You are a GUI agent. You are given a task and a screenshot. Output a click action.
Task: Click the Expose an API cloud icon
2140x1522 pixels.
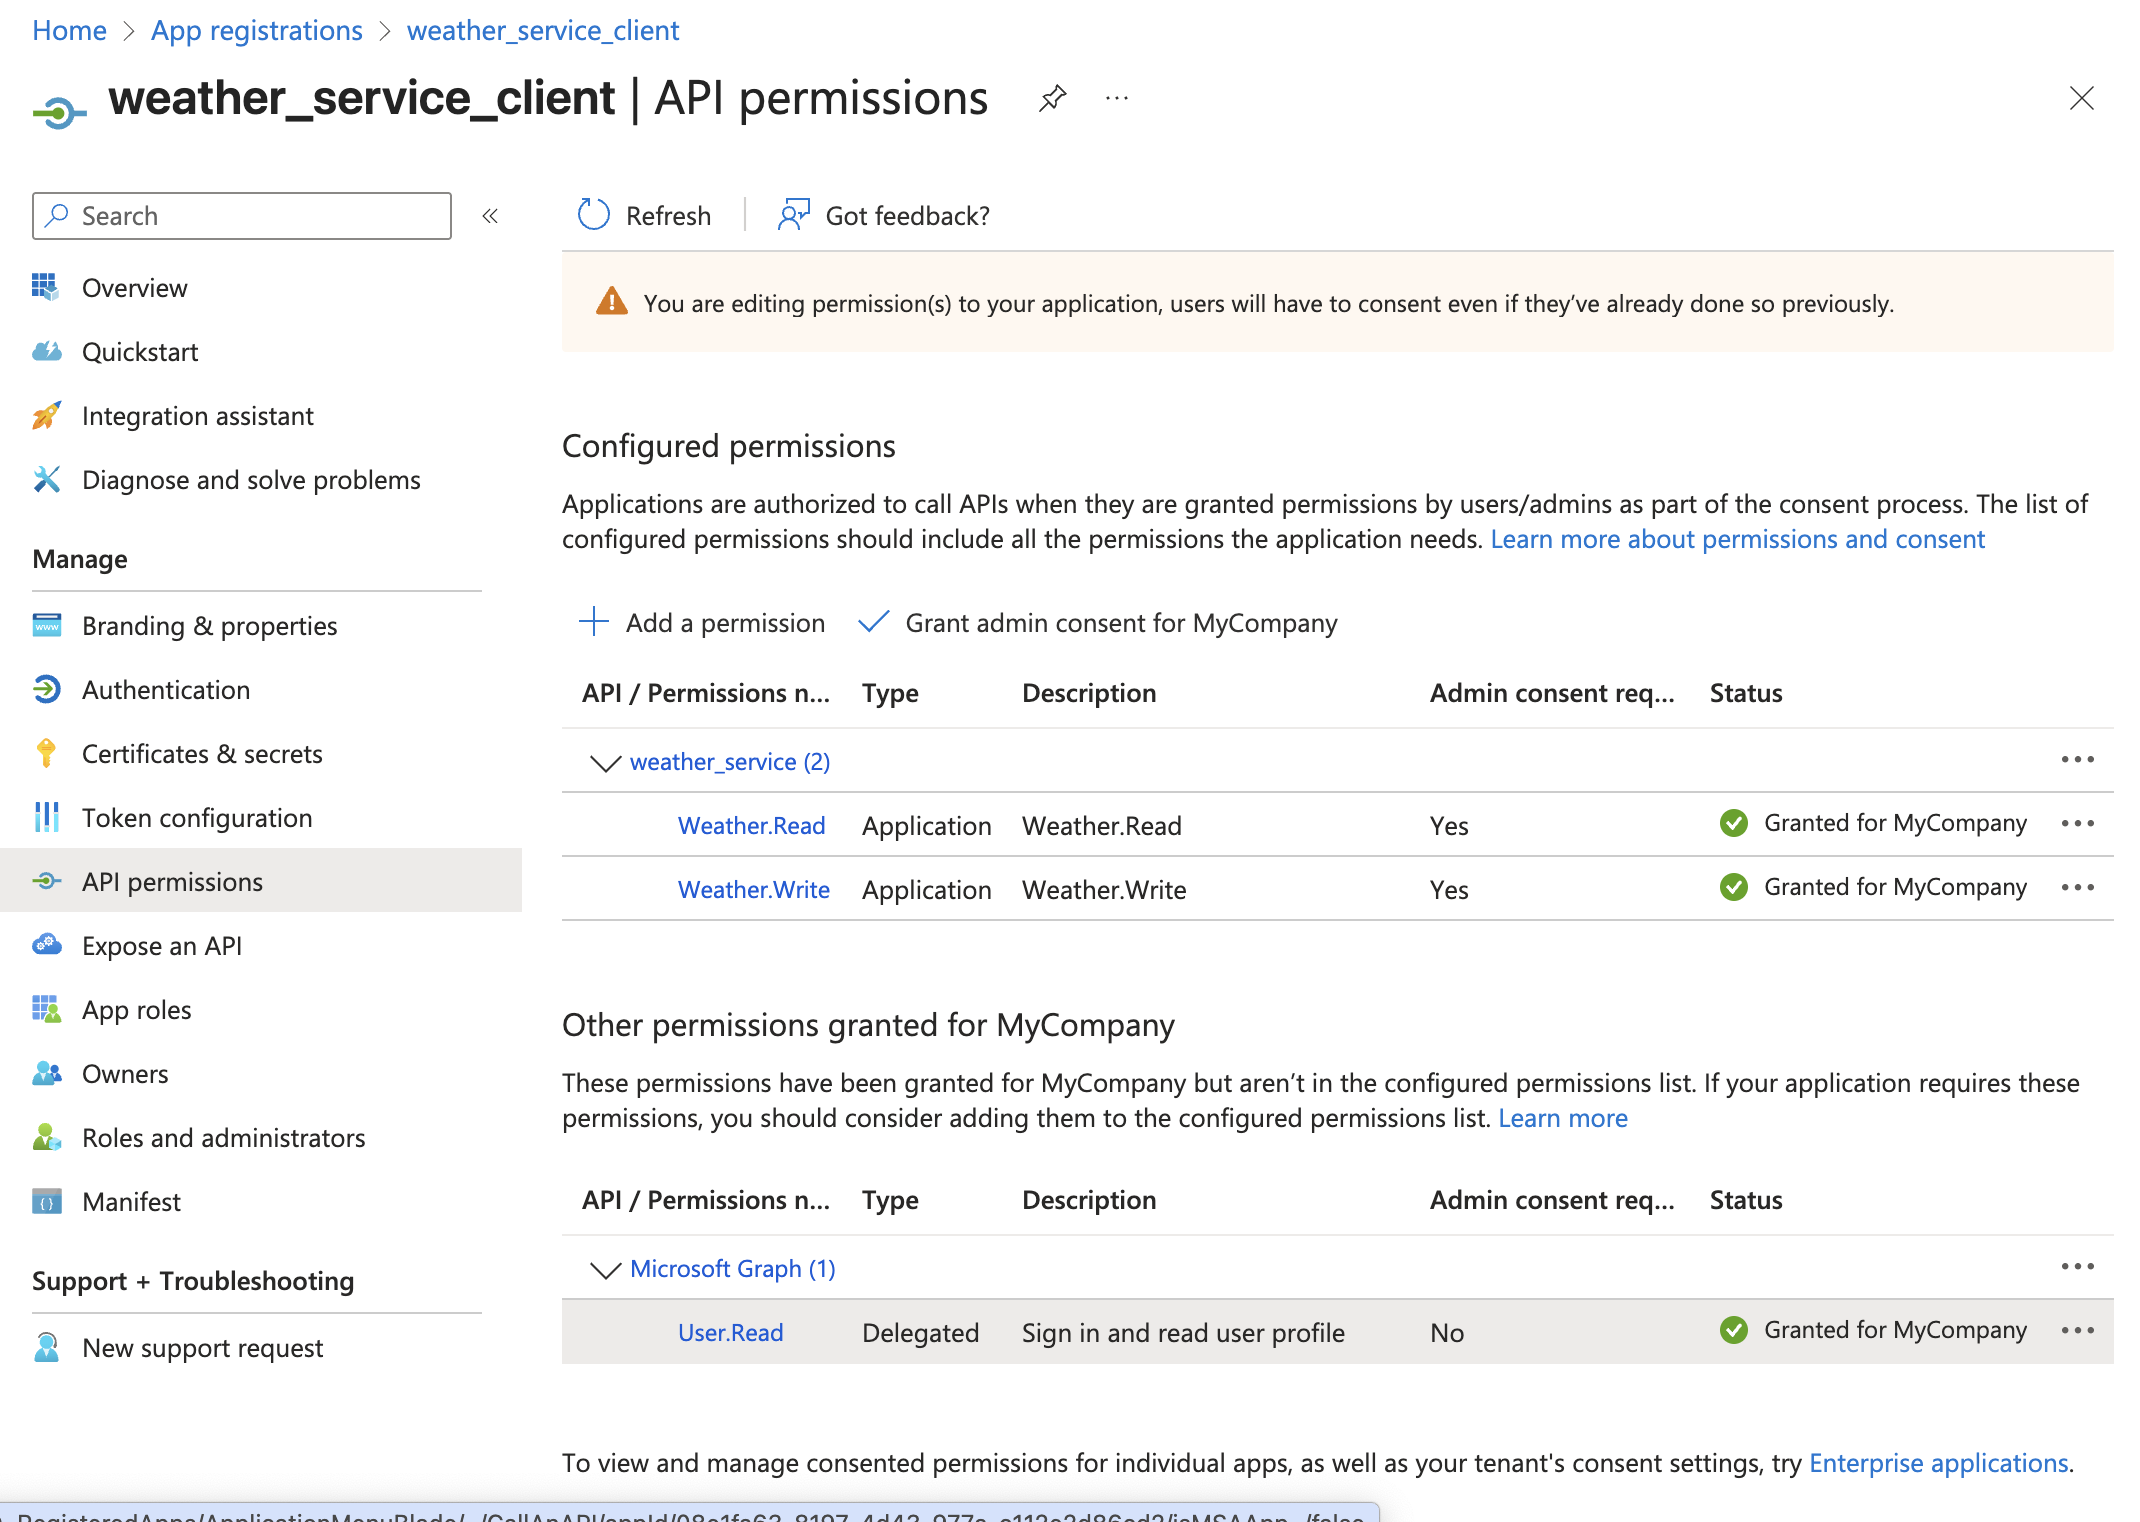point(46,945)
